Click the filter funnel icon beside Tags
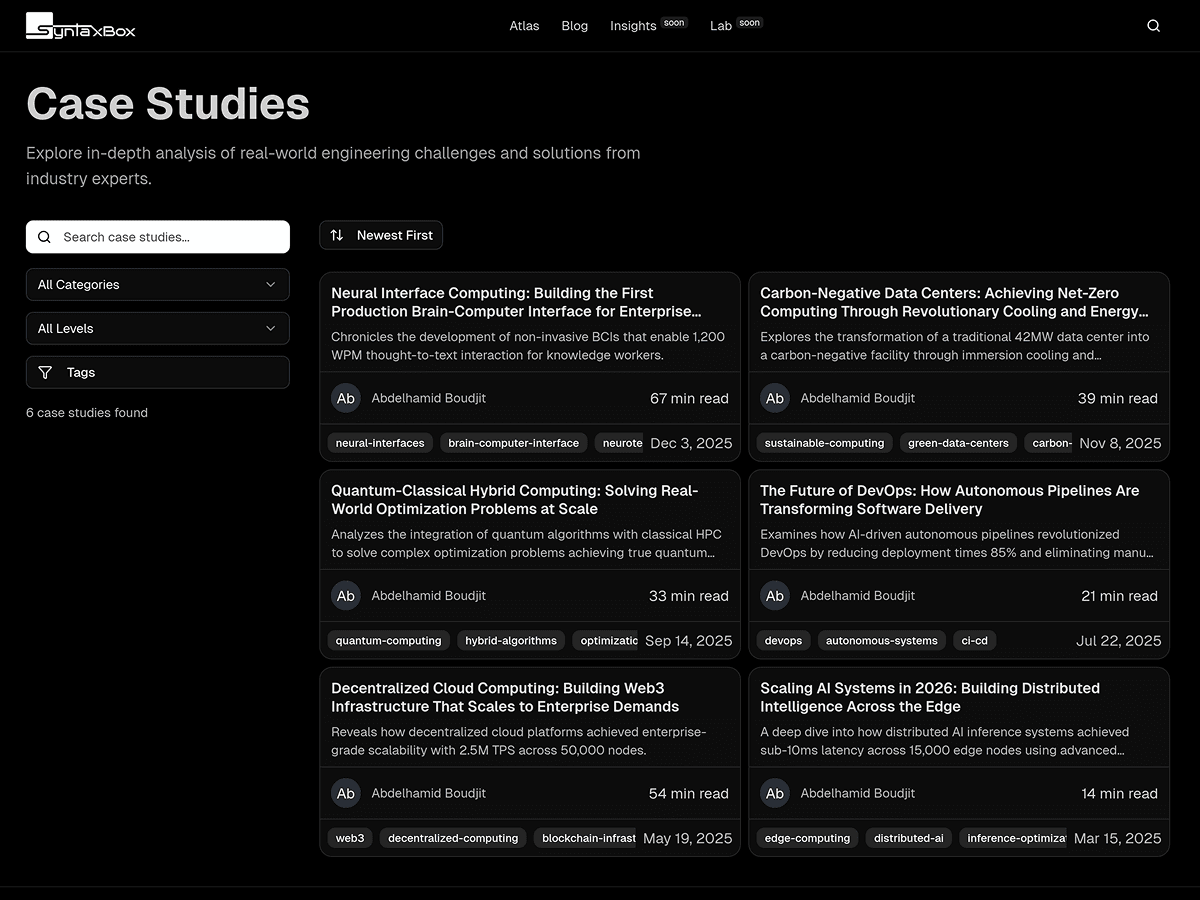The width and height of the screenshot is (1200, 900). coord(45,373)
